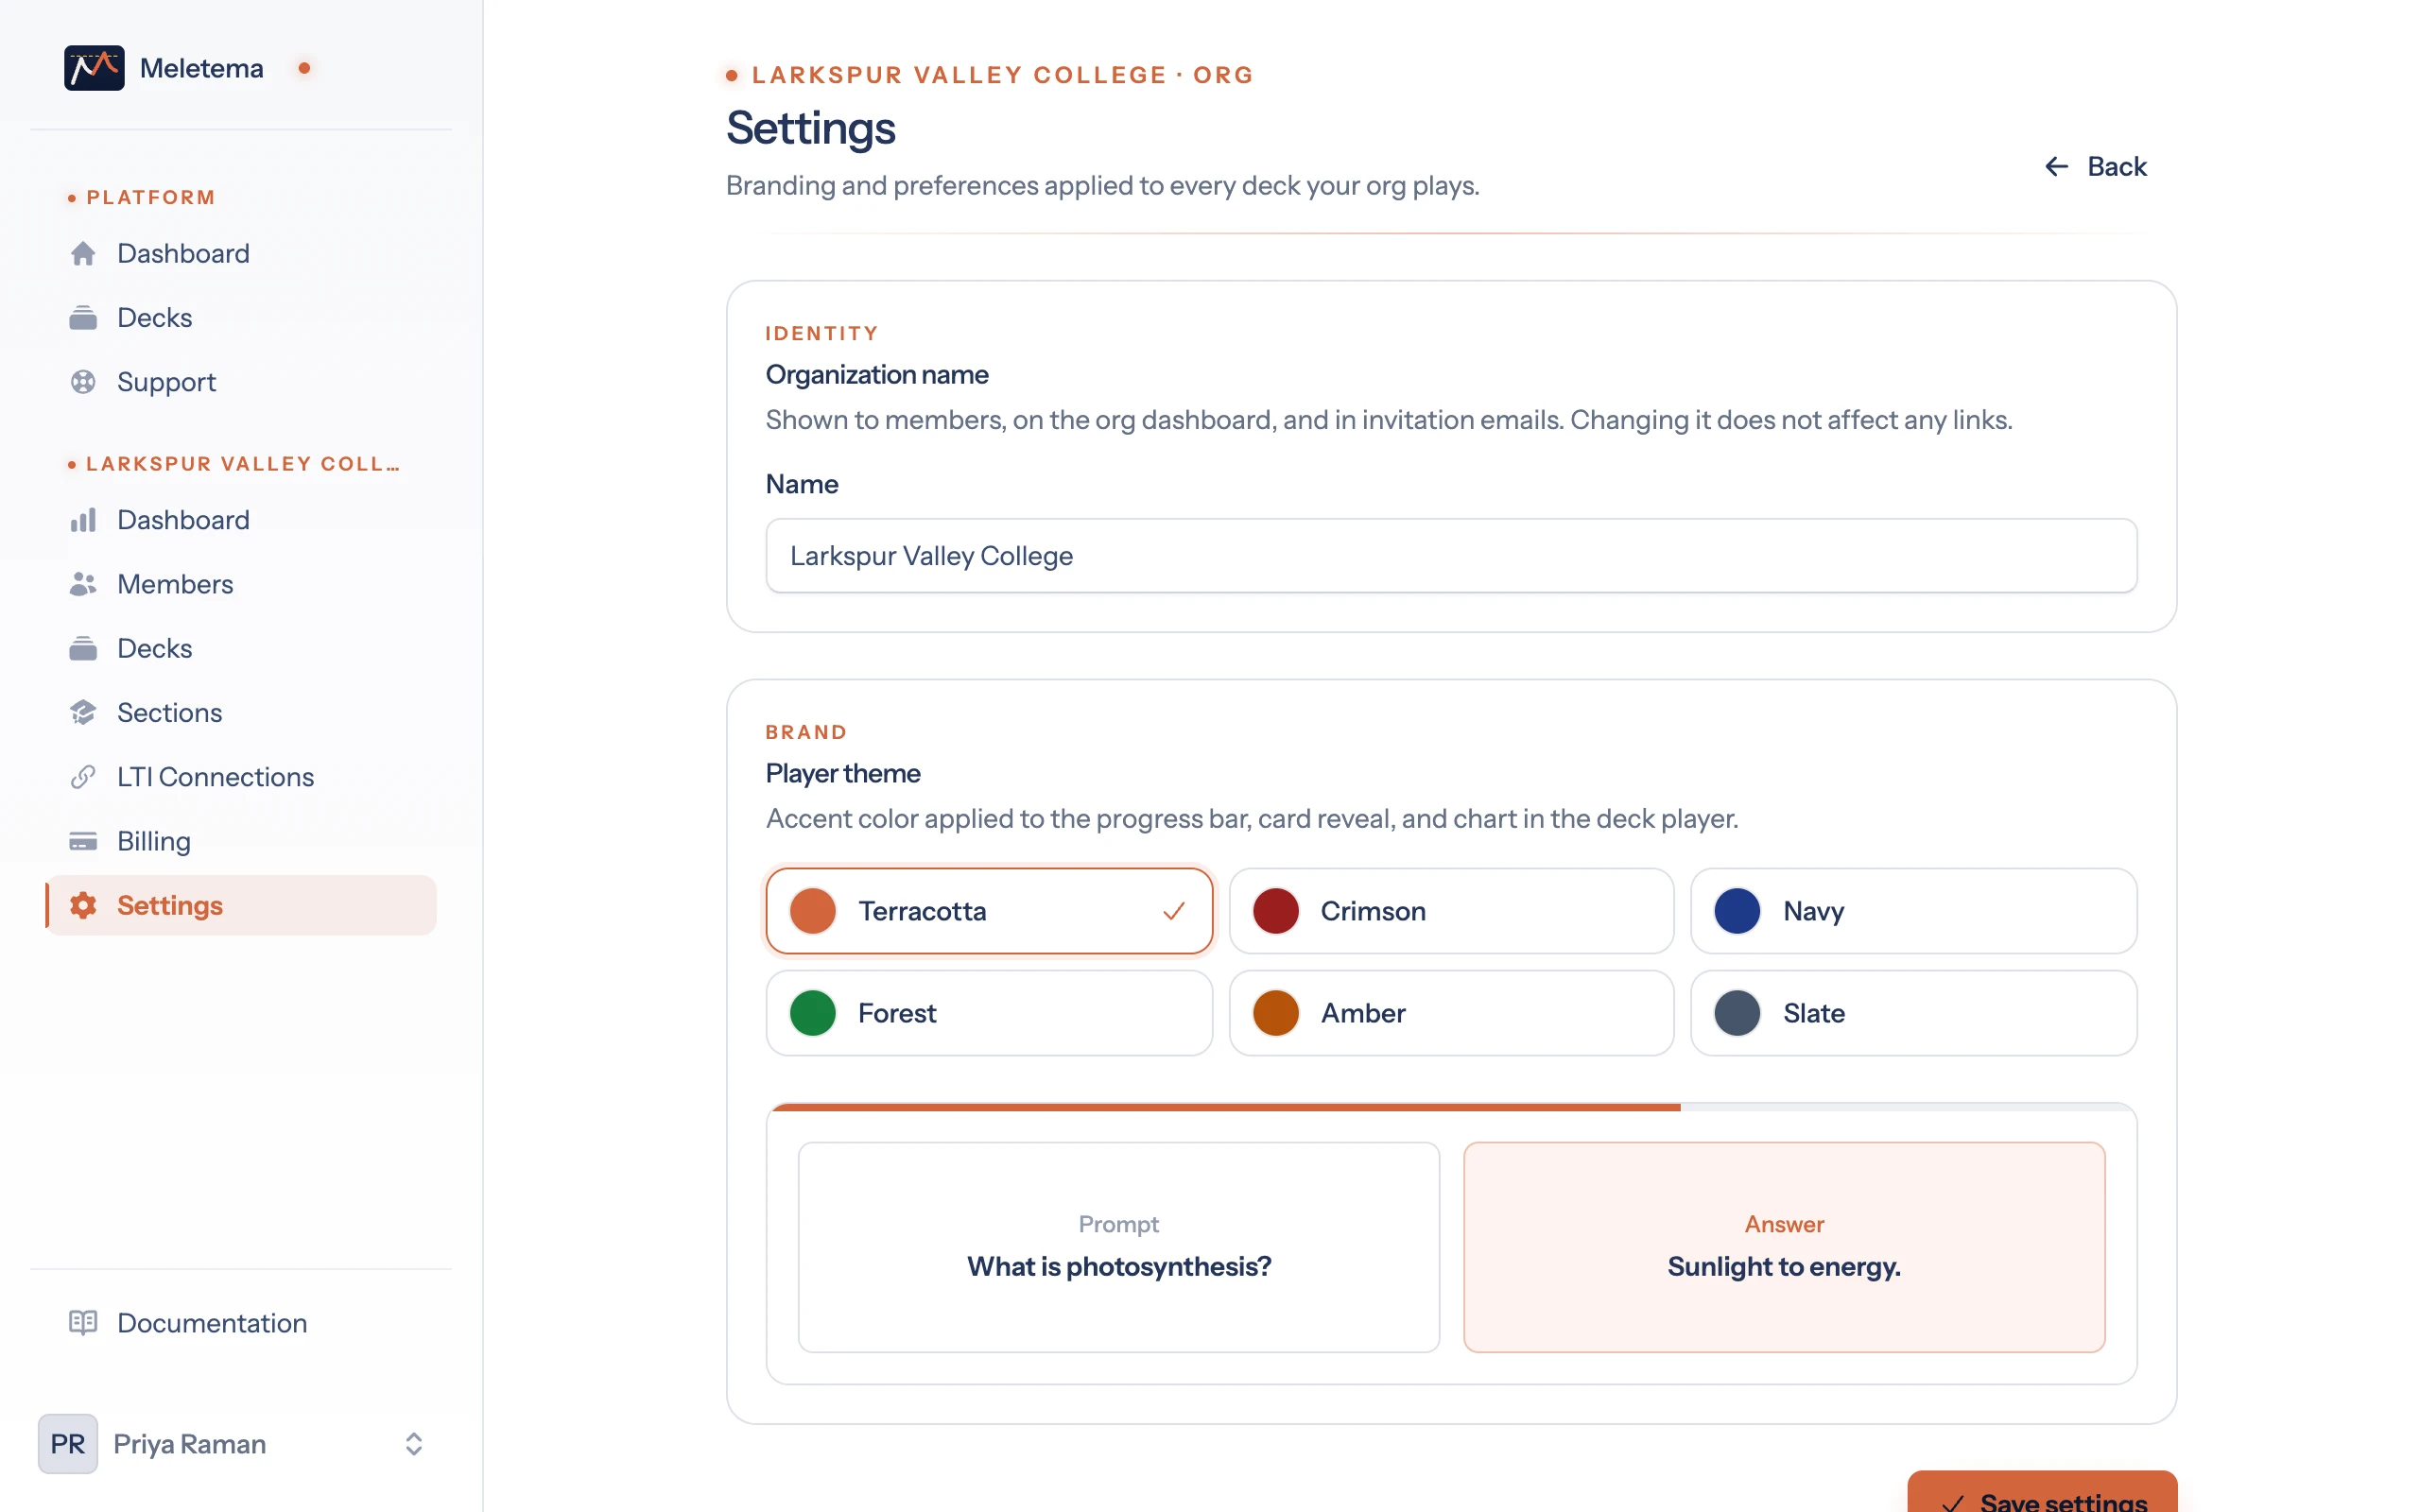Click the Answer preview card
Viewport: 2420px width, 1512px height.
click(1784, 1247)
